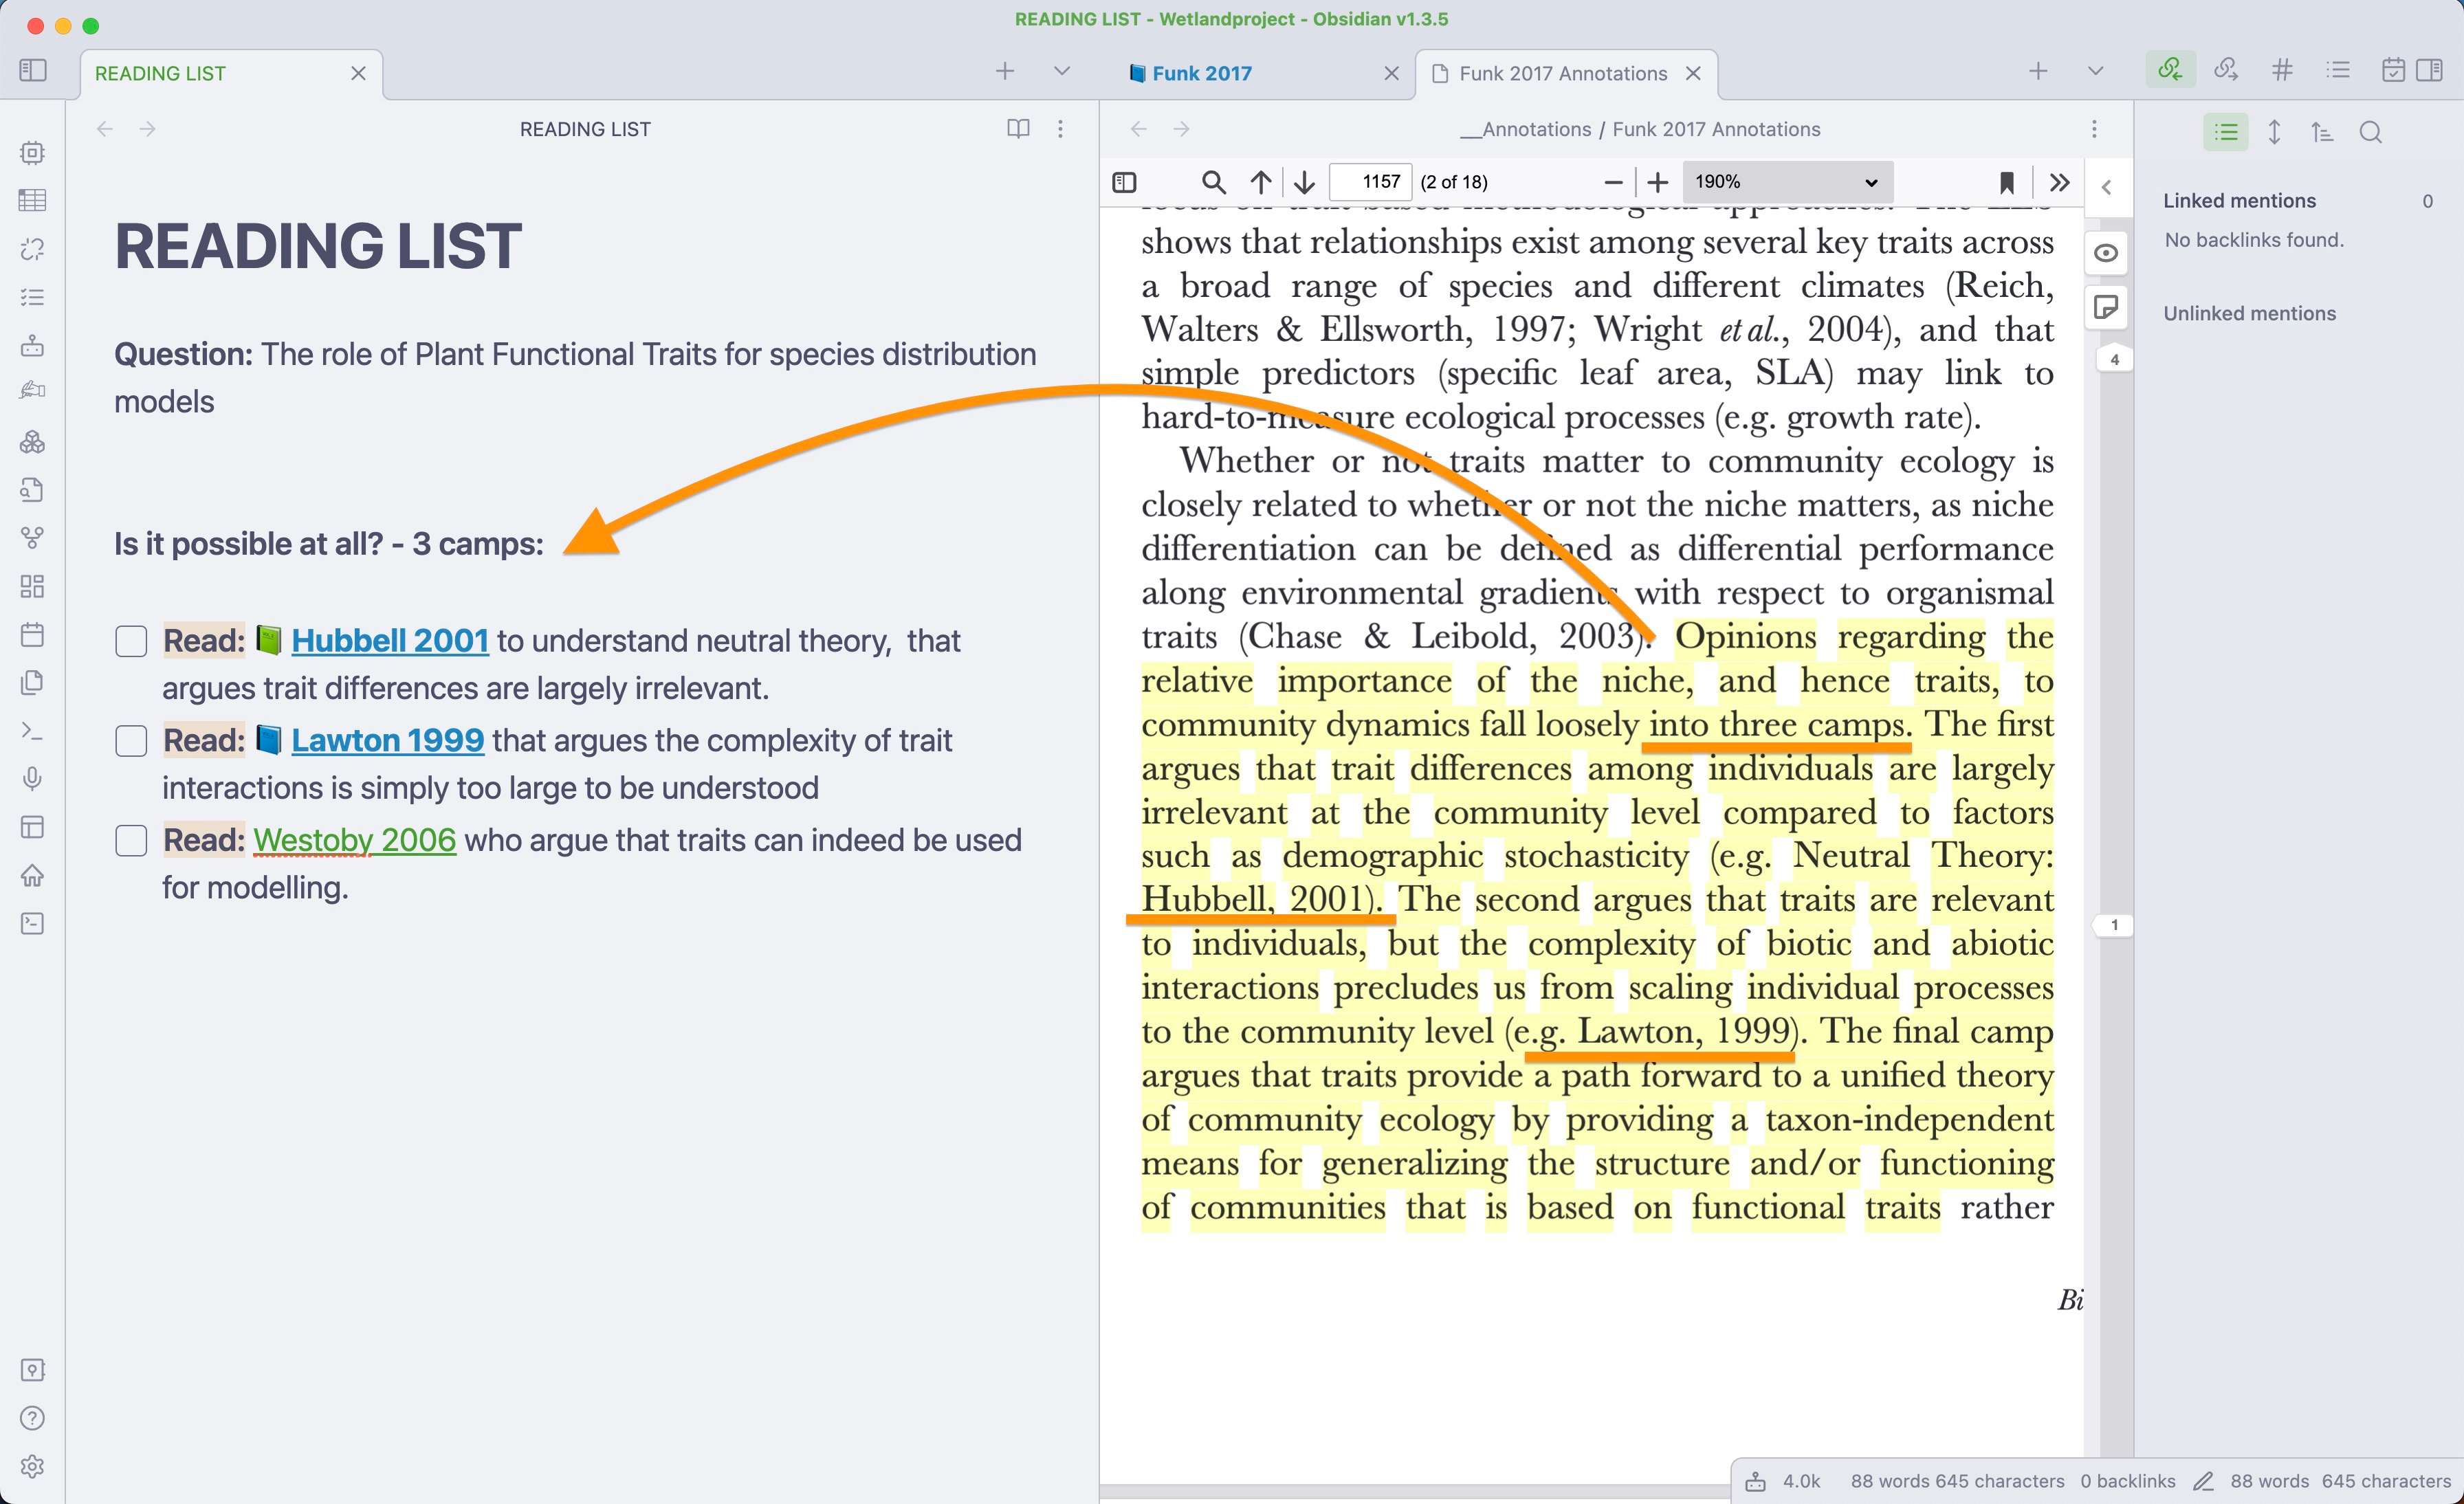Open the outgoing links panel icon

point(2226,70)
